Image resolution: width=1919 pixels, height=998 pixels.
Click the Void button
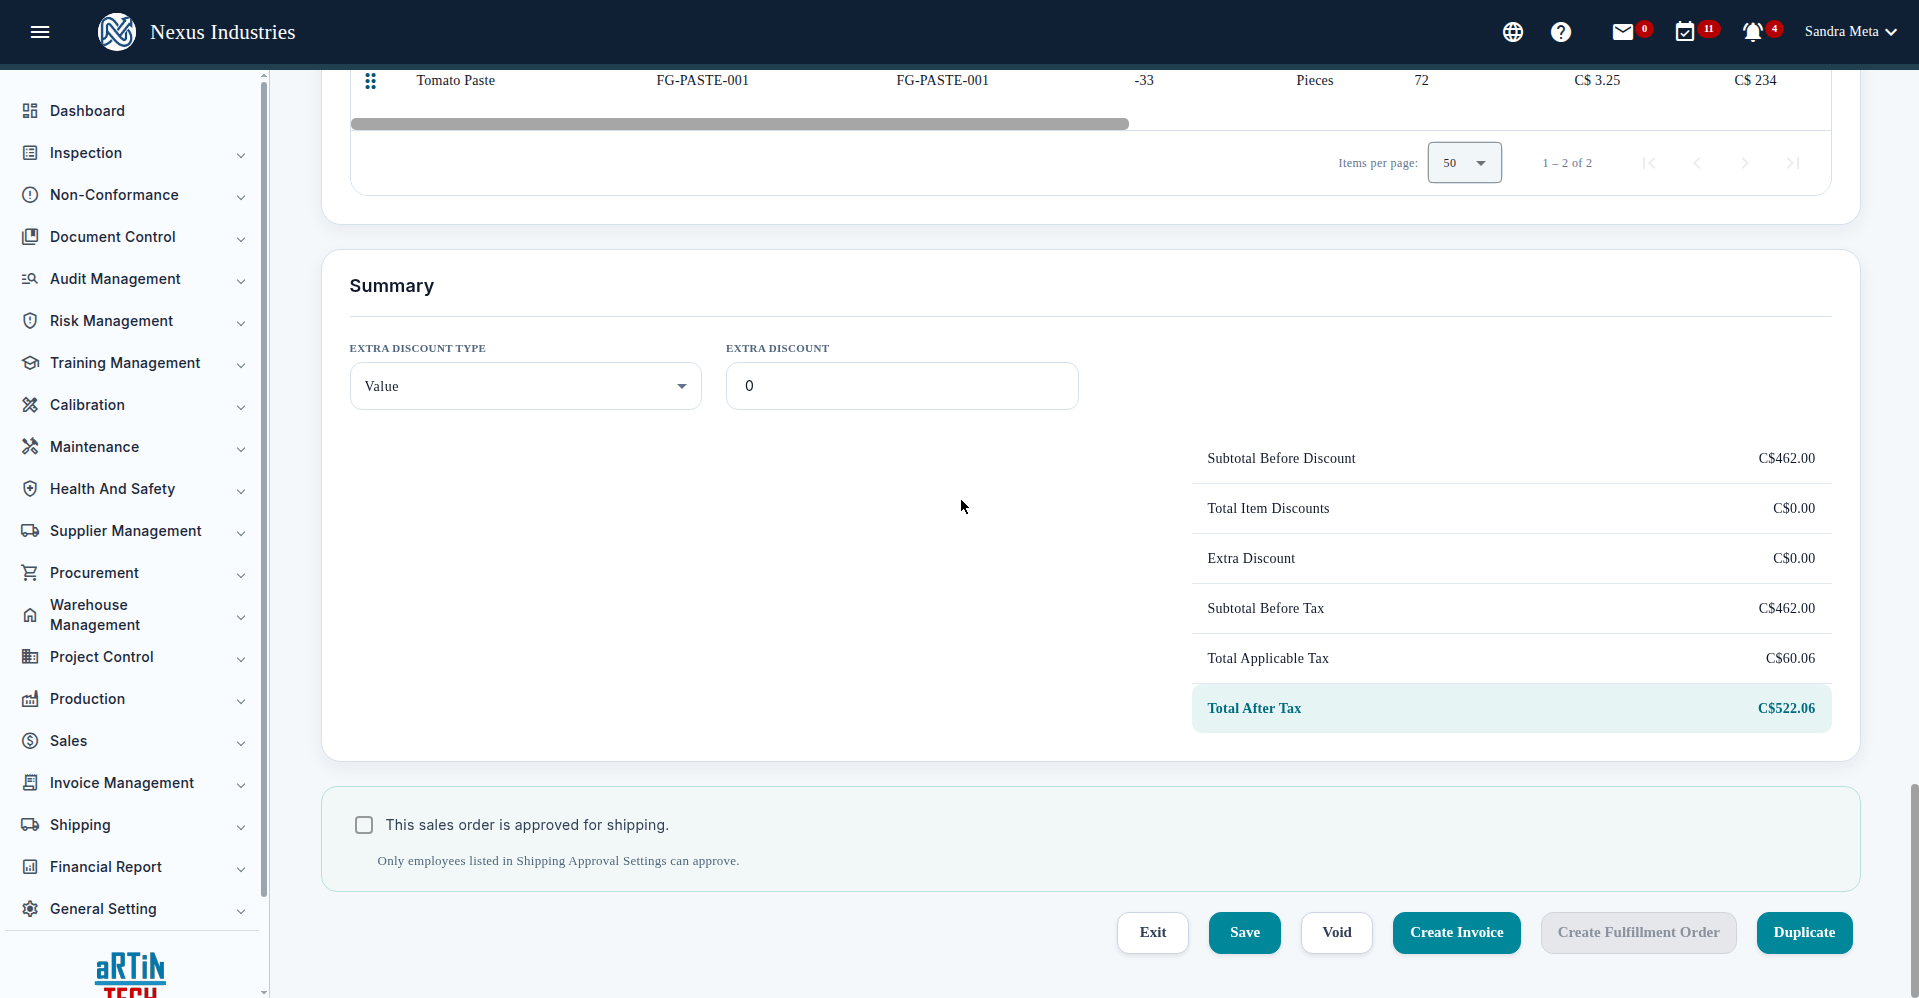click(x=1336, y=933)
